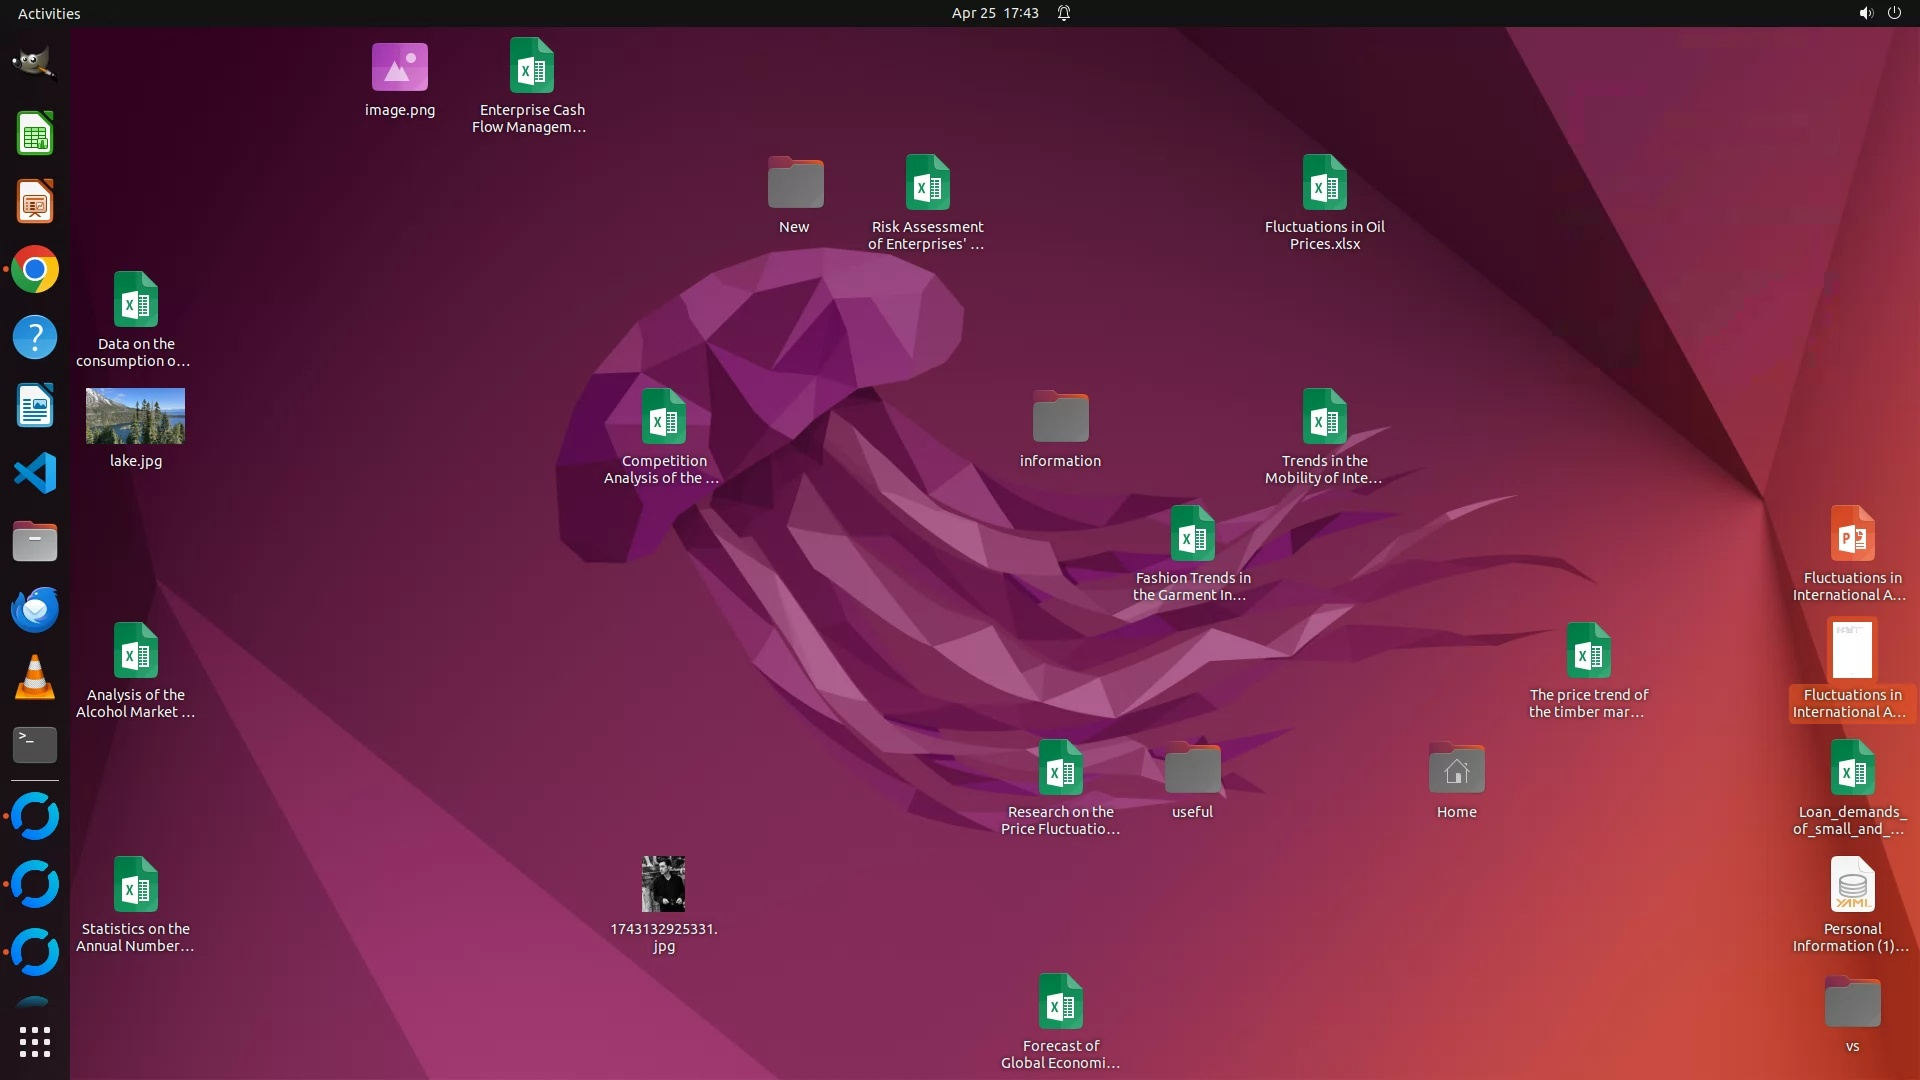Viewport: 1920px width, 1080px height.
Task: Click the Help question mark dock icon
Action: tap(34, 337)
